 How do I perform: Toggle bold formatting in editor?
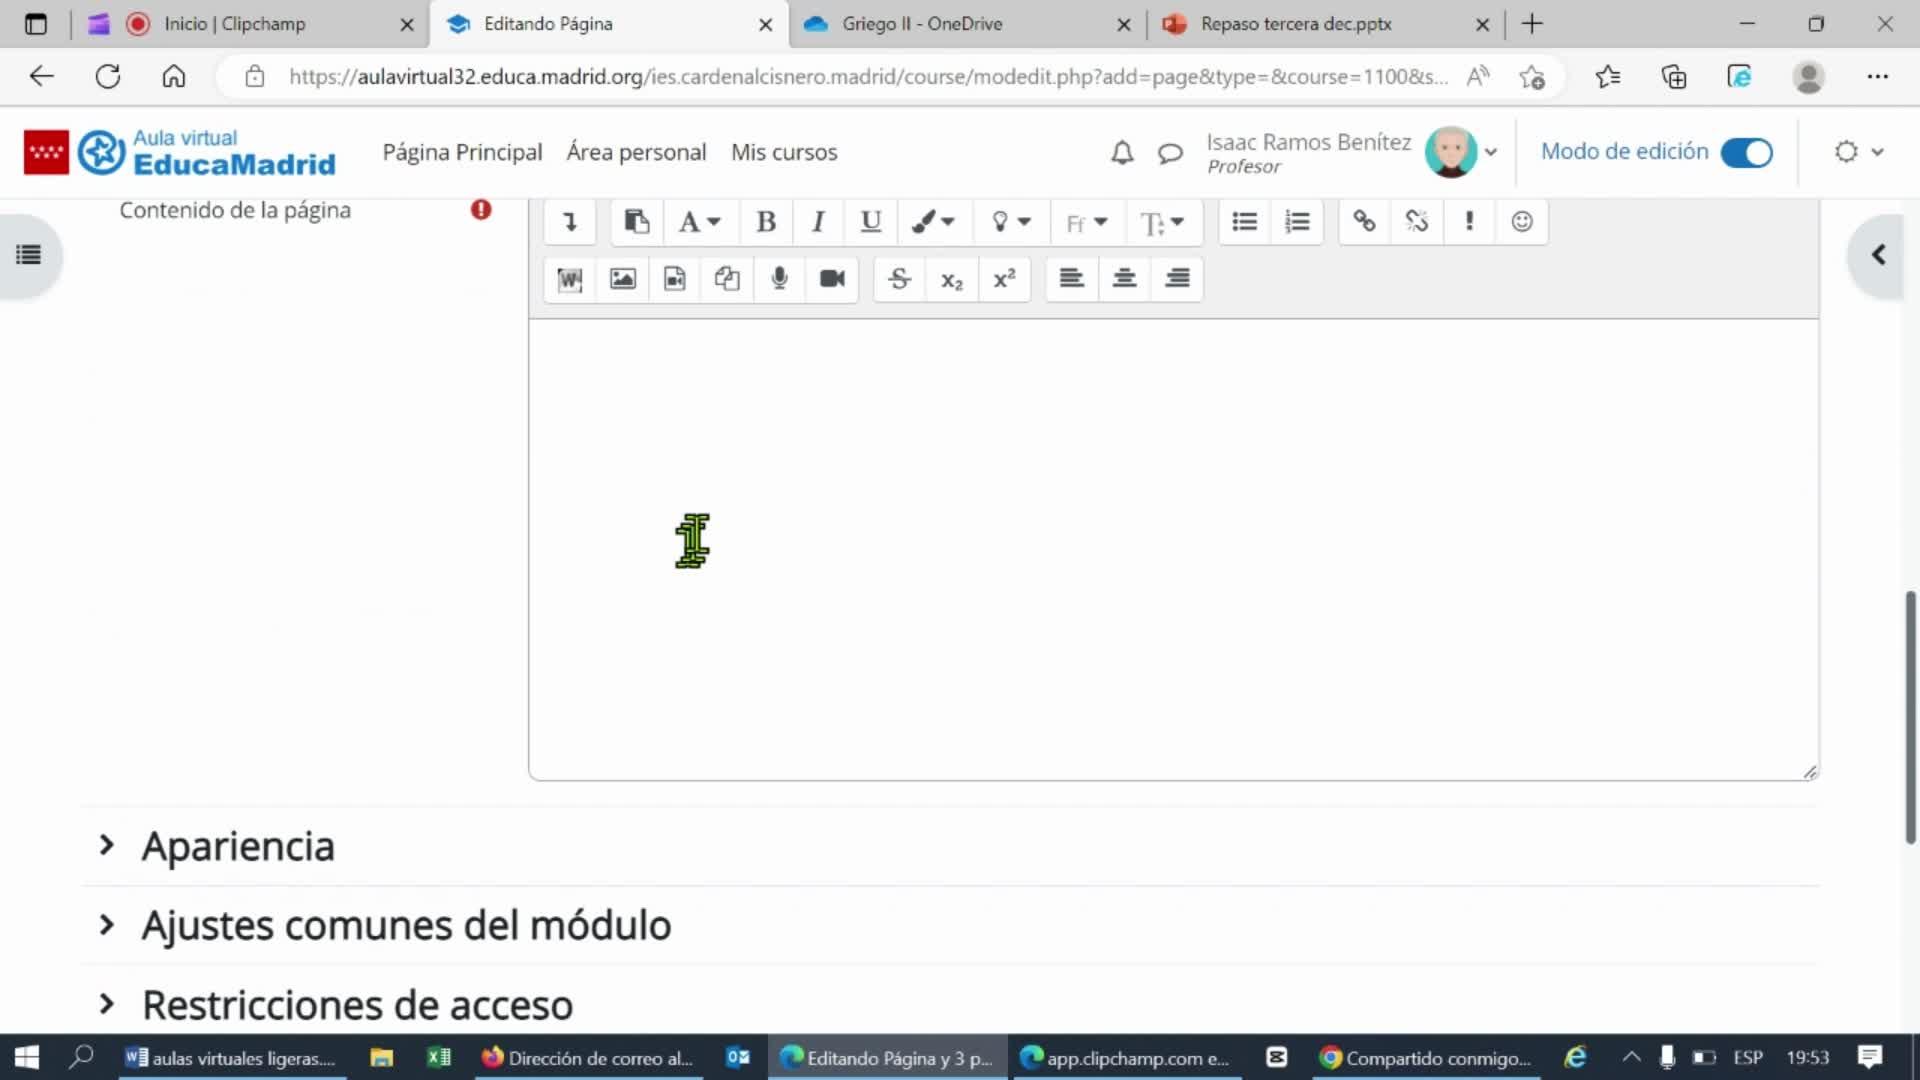766,222
